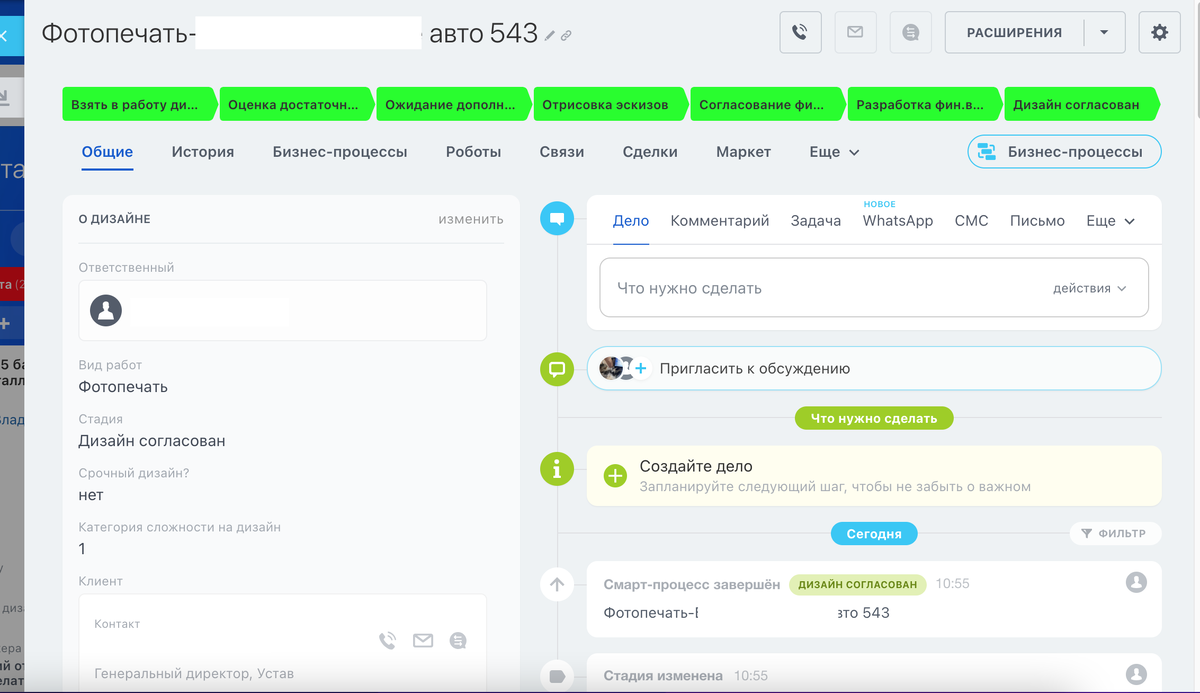Open the WhatsApp activity tab
This screenshot has width=1200, height=693.
pyautogui.click(x=898, y=221)
